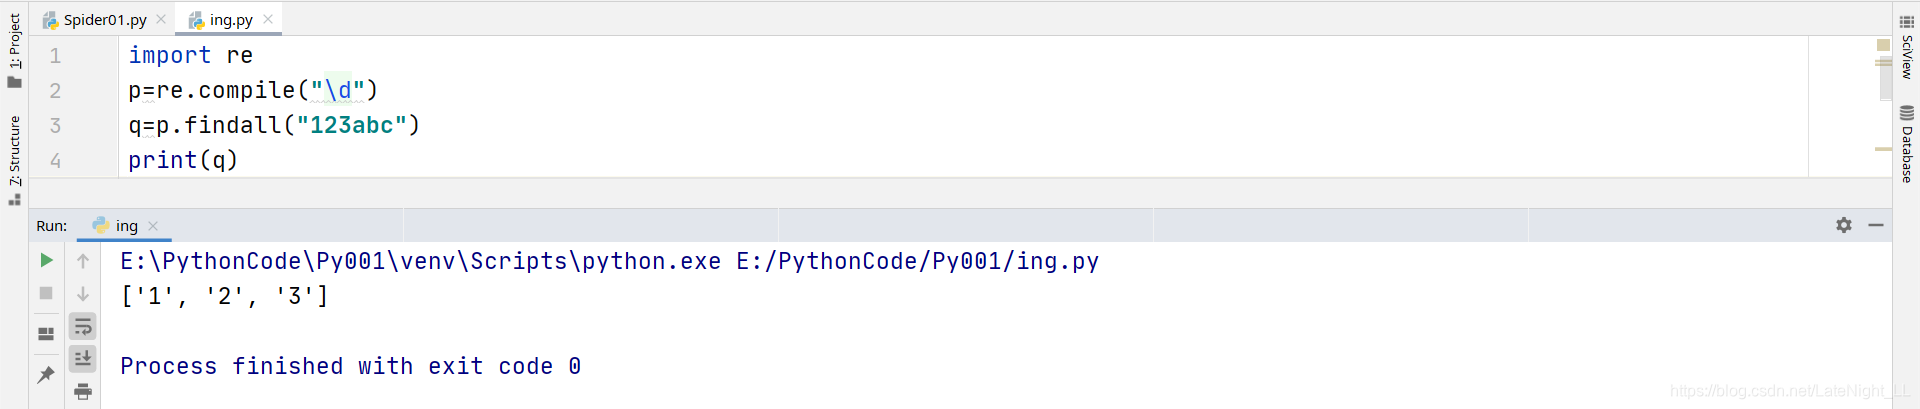Click the stop process square icon
Viewport: 1920px width, 409px height.
46,293
